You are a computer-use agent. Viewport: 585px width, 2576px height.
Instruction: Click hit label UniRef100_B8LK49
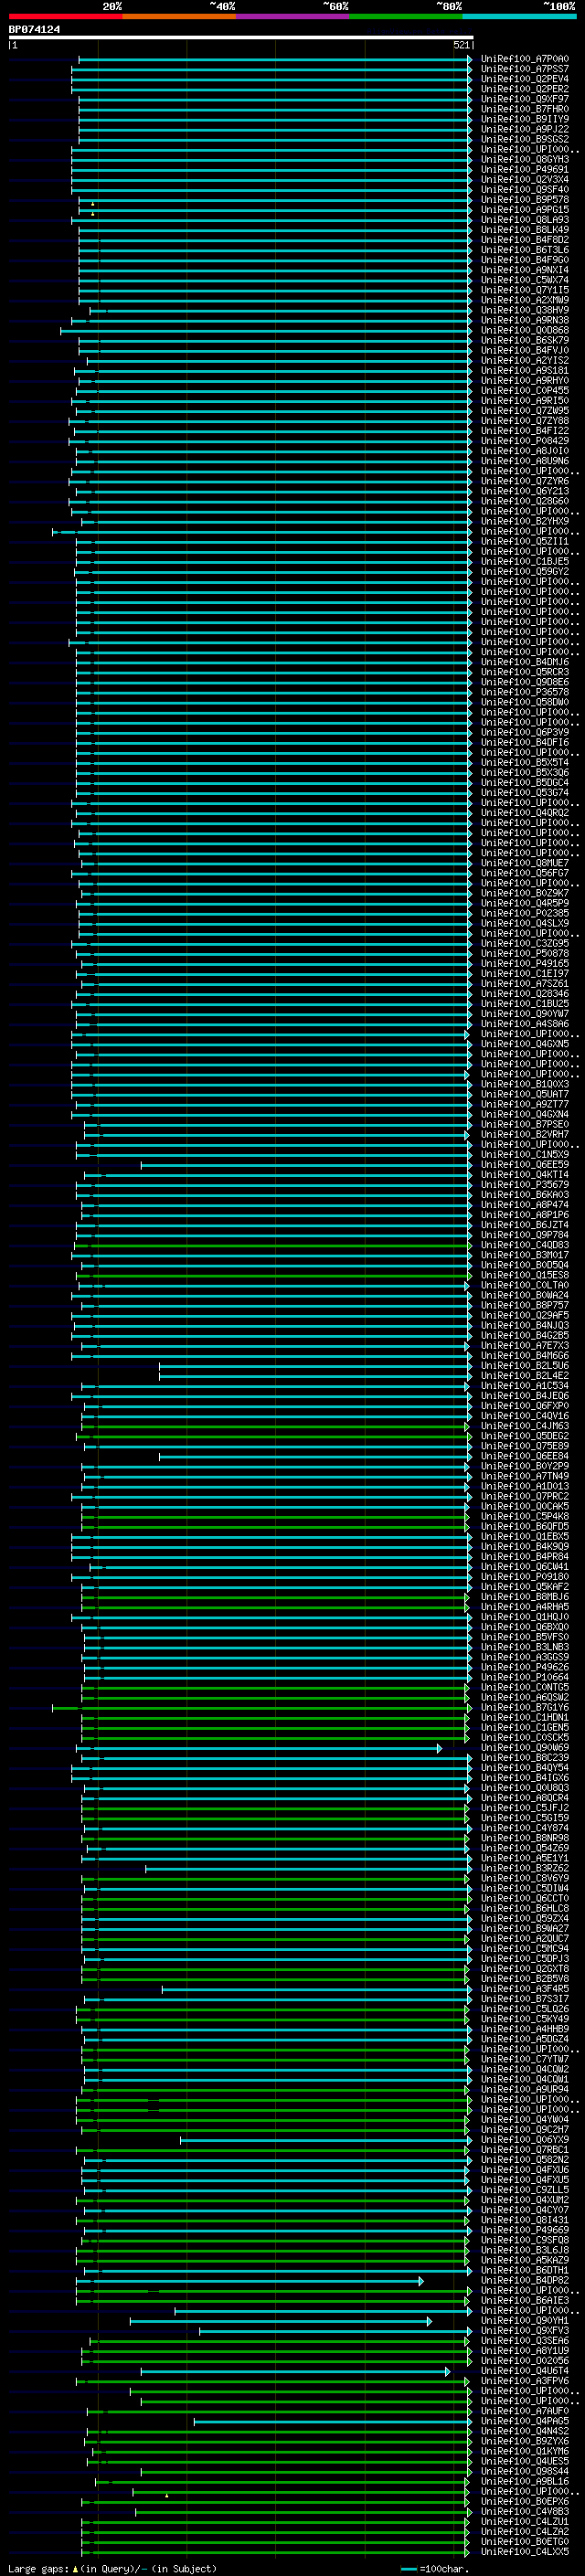[x=524, y=230]
